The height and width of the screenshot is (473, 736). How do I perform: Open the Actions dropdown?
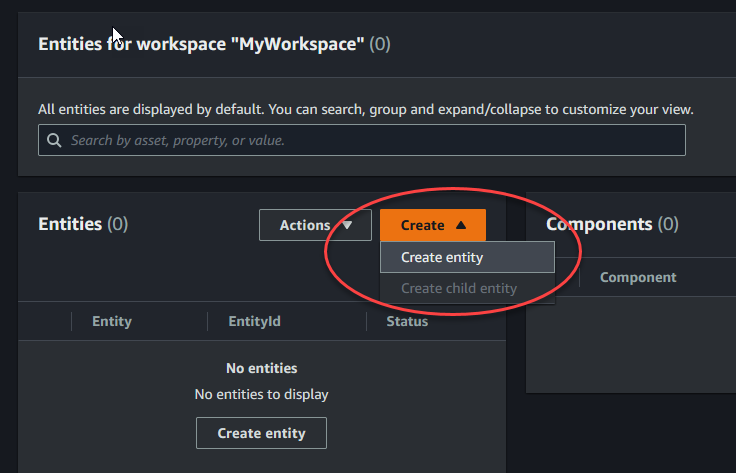coord(315,225)
